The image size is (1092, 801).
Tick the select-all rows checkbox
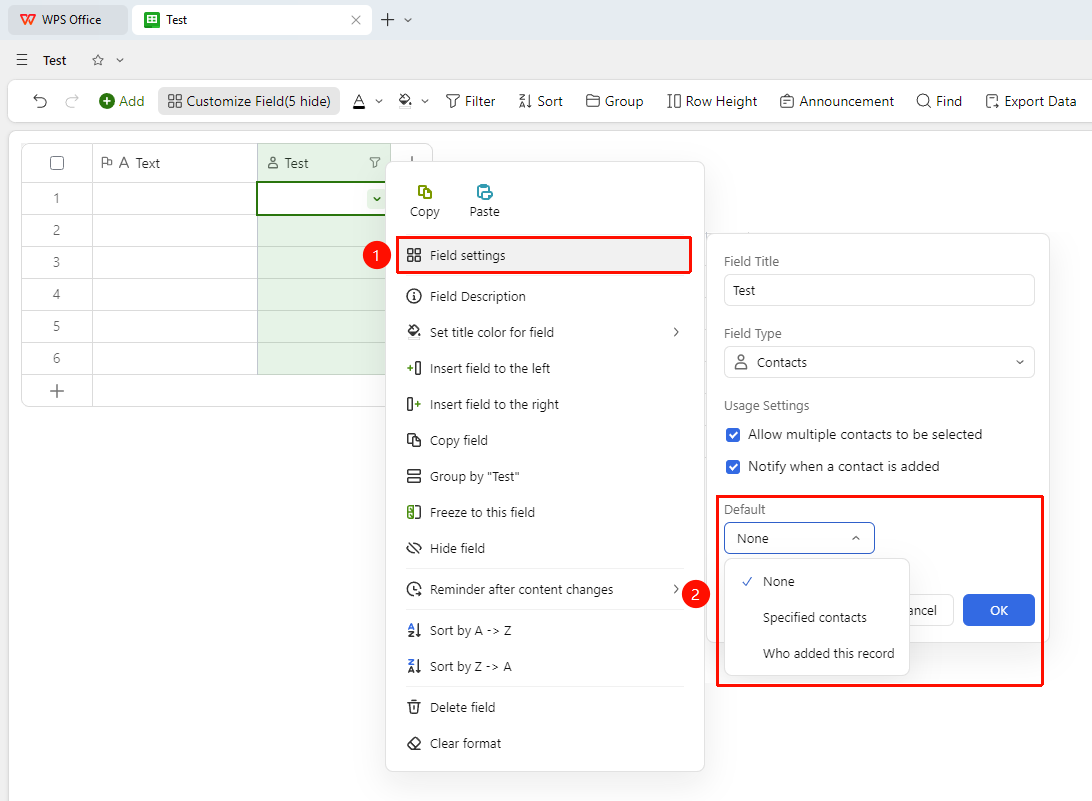pyautogui.click(x=57, y=163)
